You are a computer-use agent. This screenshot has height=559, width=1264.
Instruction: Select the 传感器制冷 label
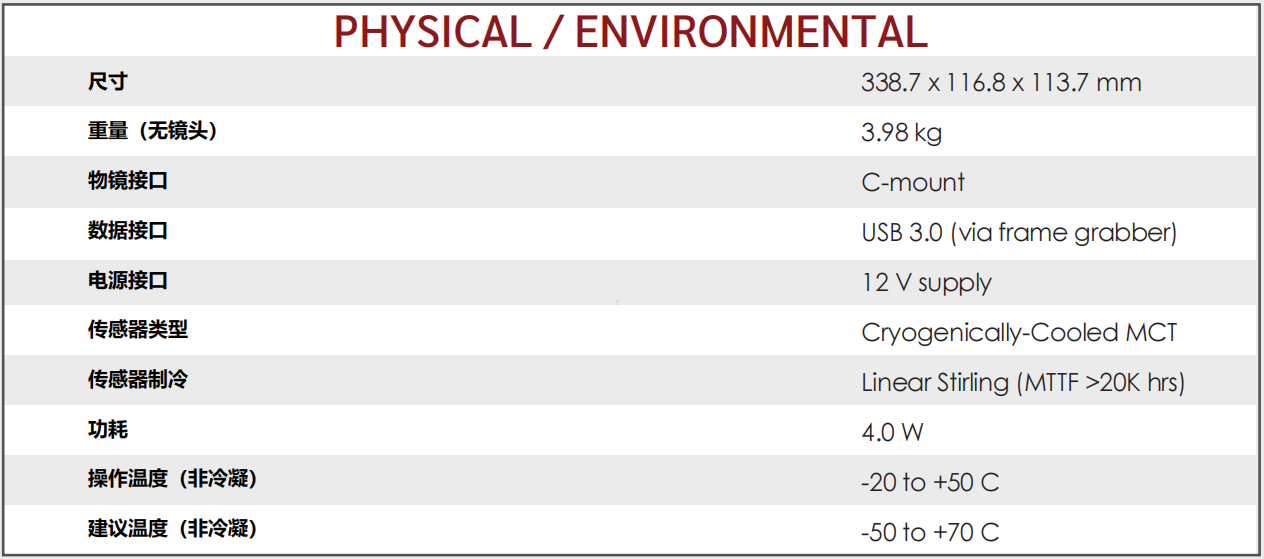pyautogui.click(x=138, y=380)
